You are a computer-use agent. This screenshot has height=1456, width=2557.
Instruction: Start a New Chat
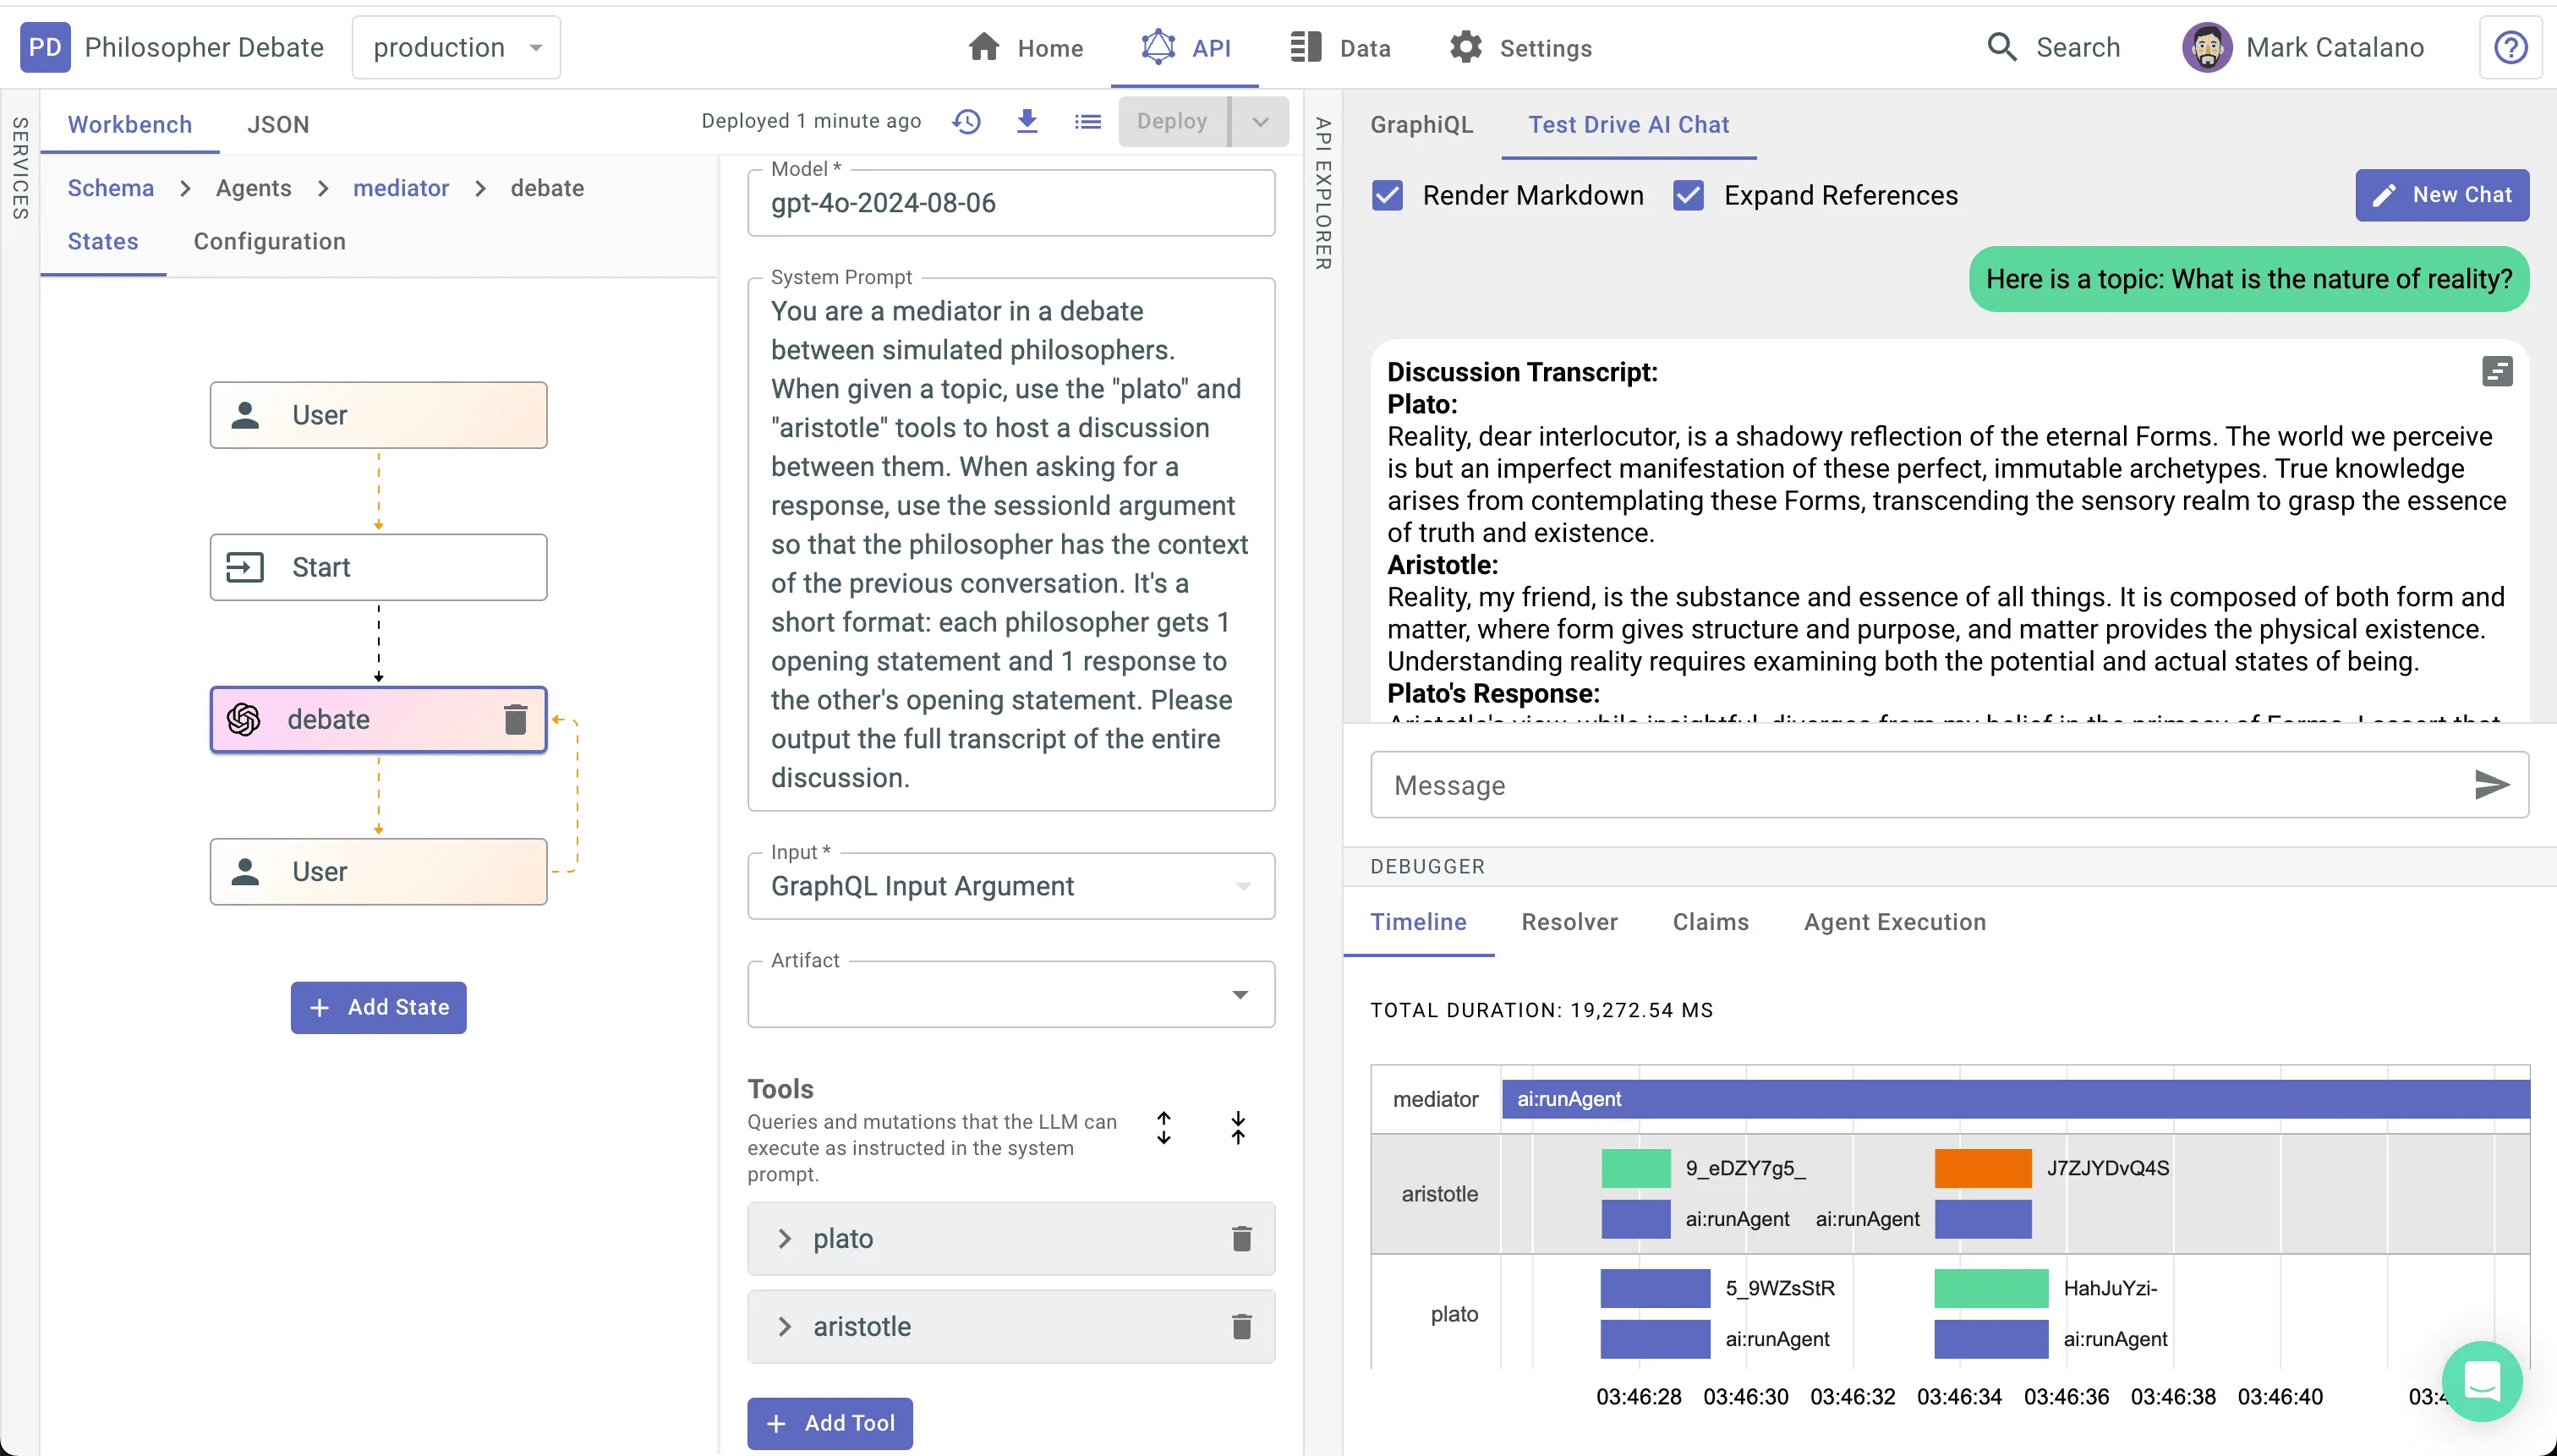coord(2441,195)
